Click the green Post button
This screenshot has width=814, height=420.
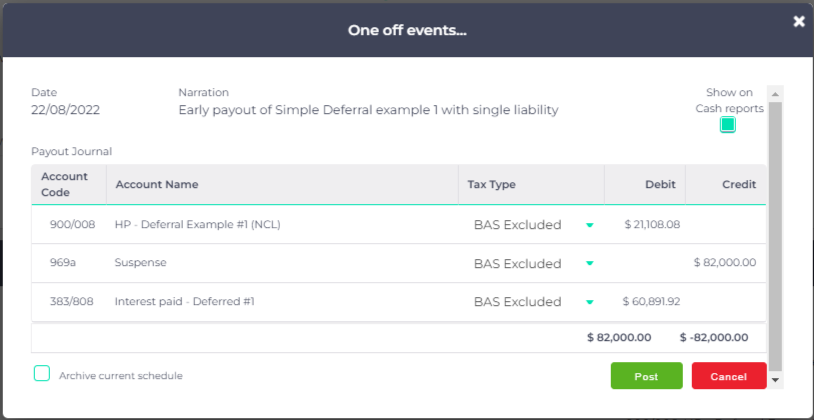(x=646, y=376)
